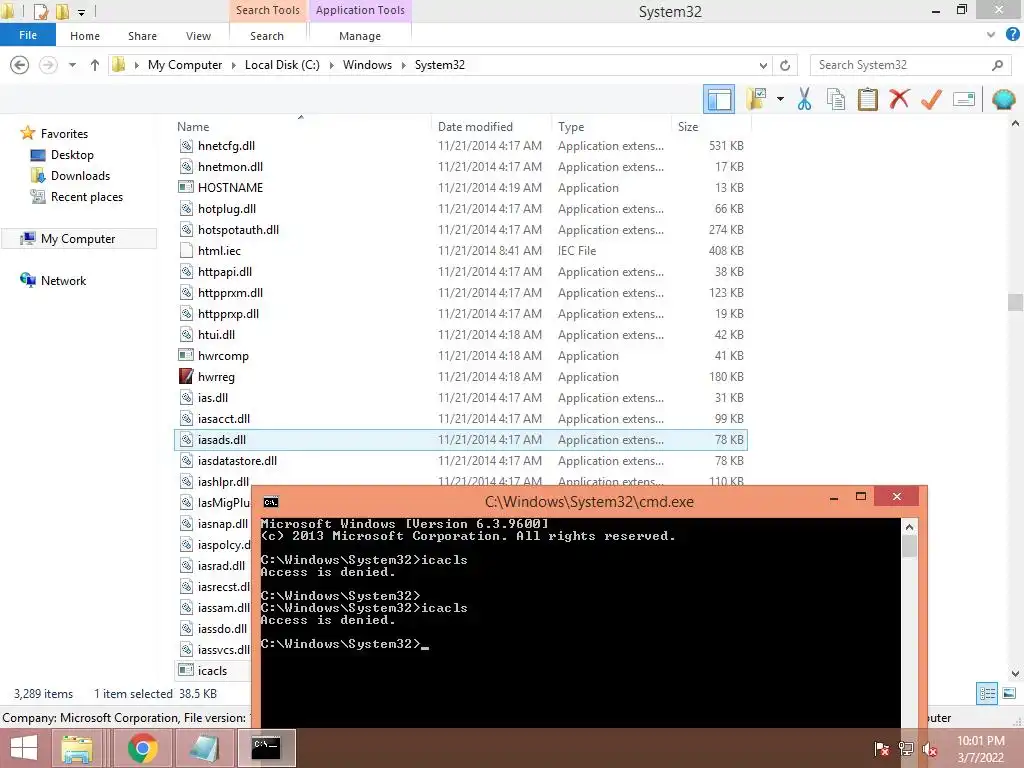Open the Search ribbon tab

(267, 36)
